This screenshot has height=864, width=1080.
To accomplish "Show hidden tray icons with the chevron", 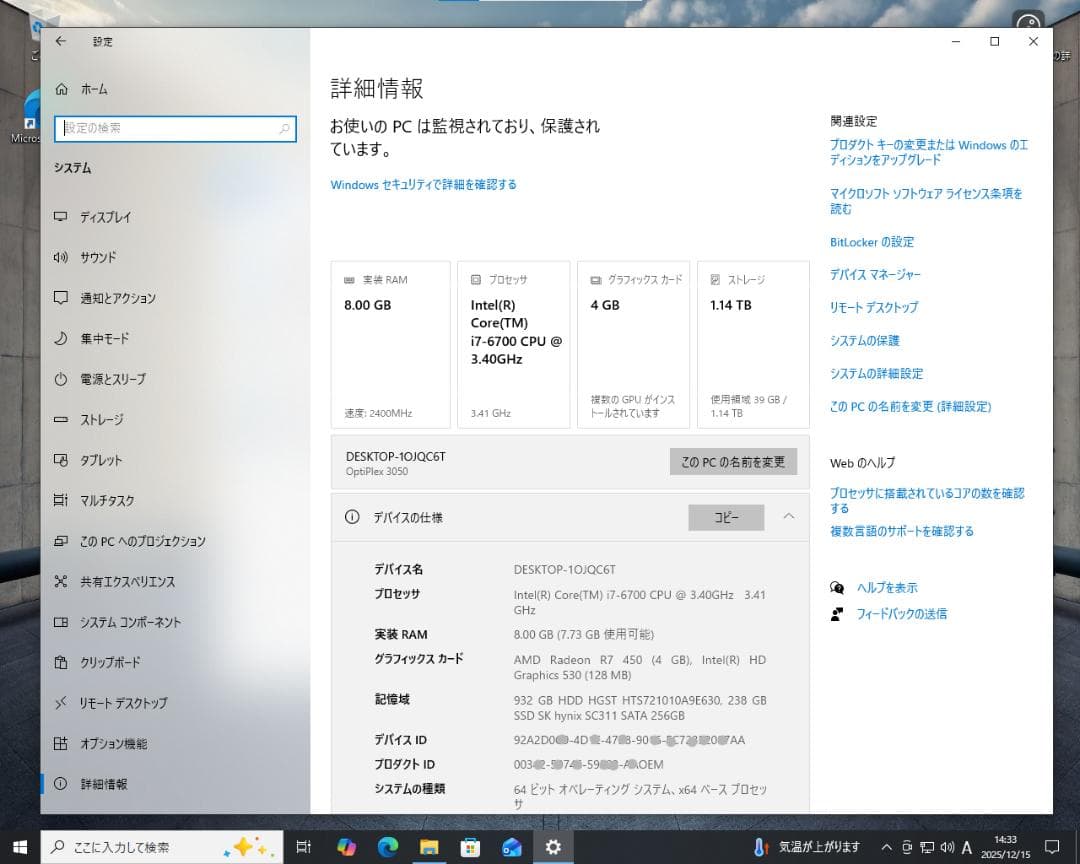I will 886,846.
